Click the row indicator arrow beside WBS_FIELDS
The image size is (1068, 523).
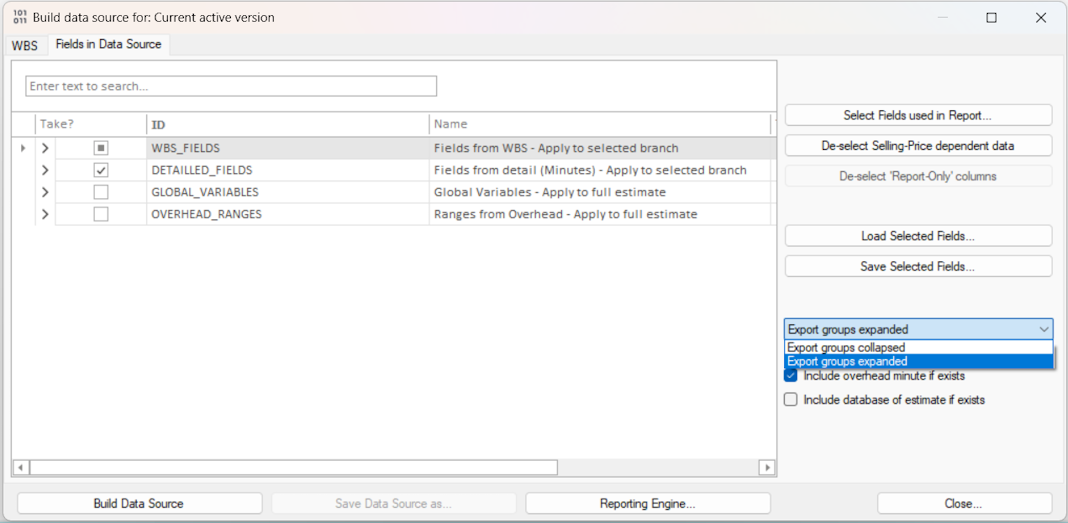pyautogui.click(x=25, y=148)
